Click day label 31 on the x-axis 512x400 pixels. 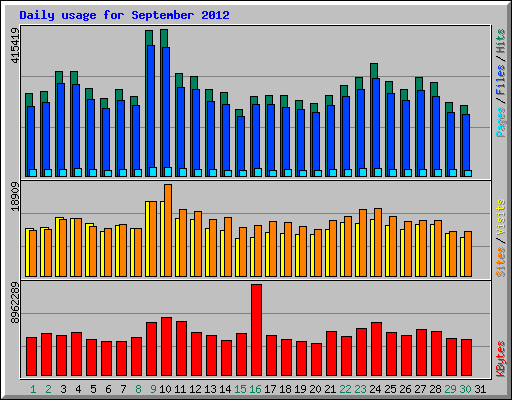tap(480, 389)
